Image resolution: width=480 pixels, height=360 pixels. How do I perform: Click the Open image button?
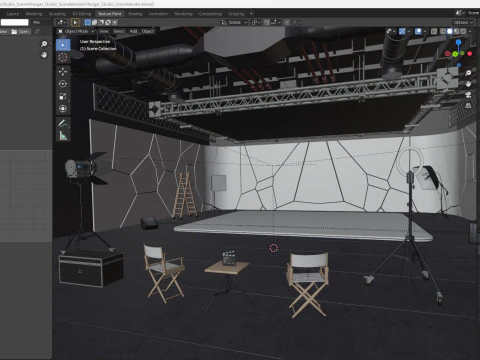click(x=20, y=32)
